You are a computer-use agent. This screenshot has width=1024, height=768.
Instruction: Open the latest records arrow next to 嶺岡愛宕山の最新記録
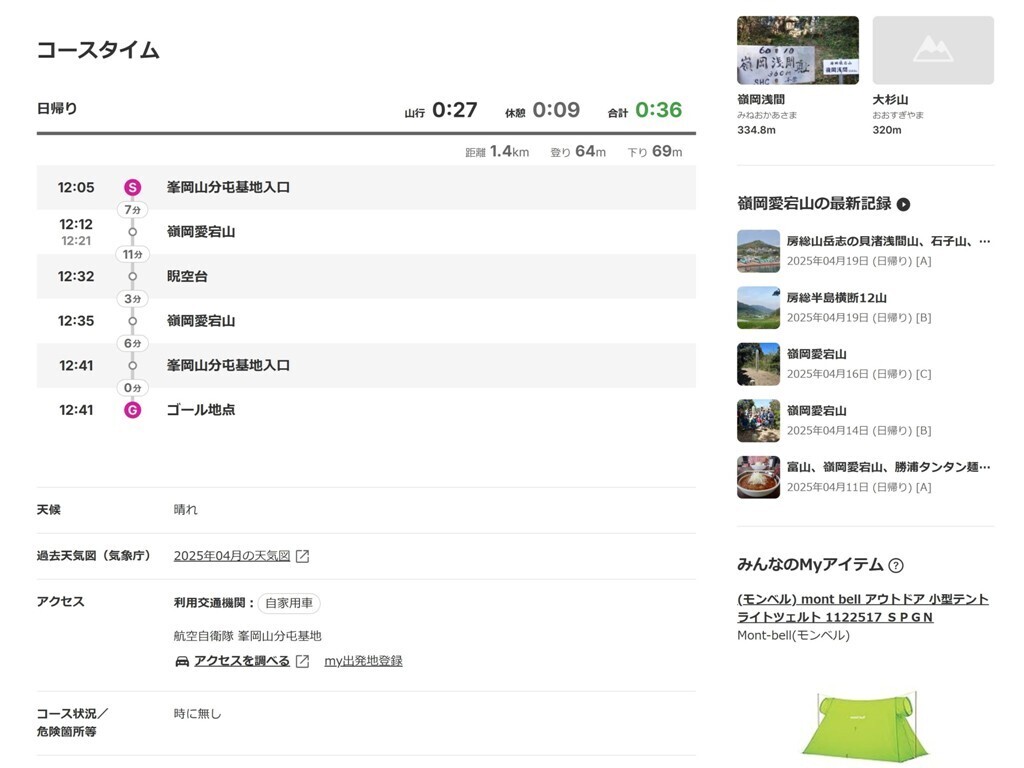pos(903,204)
